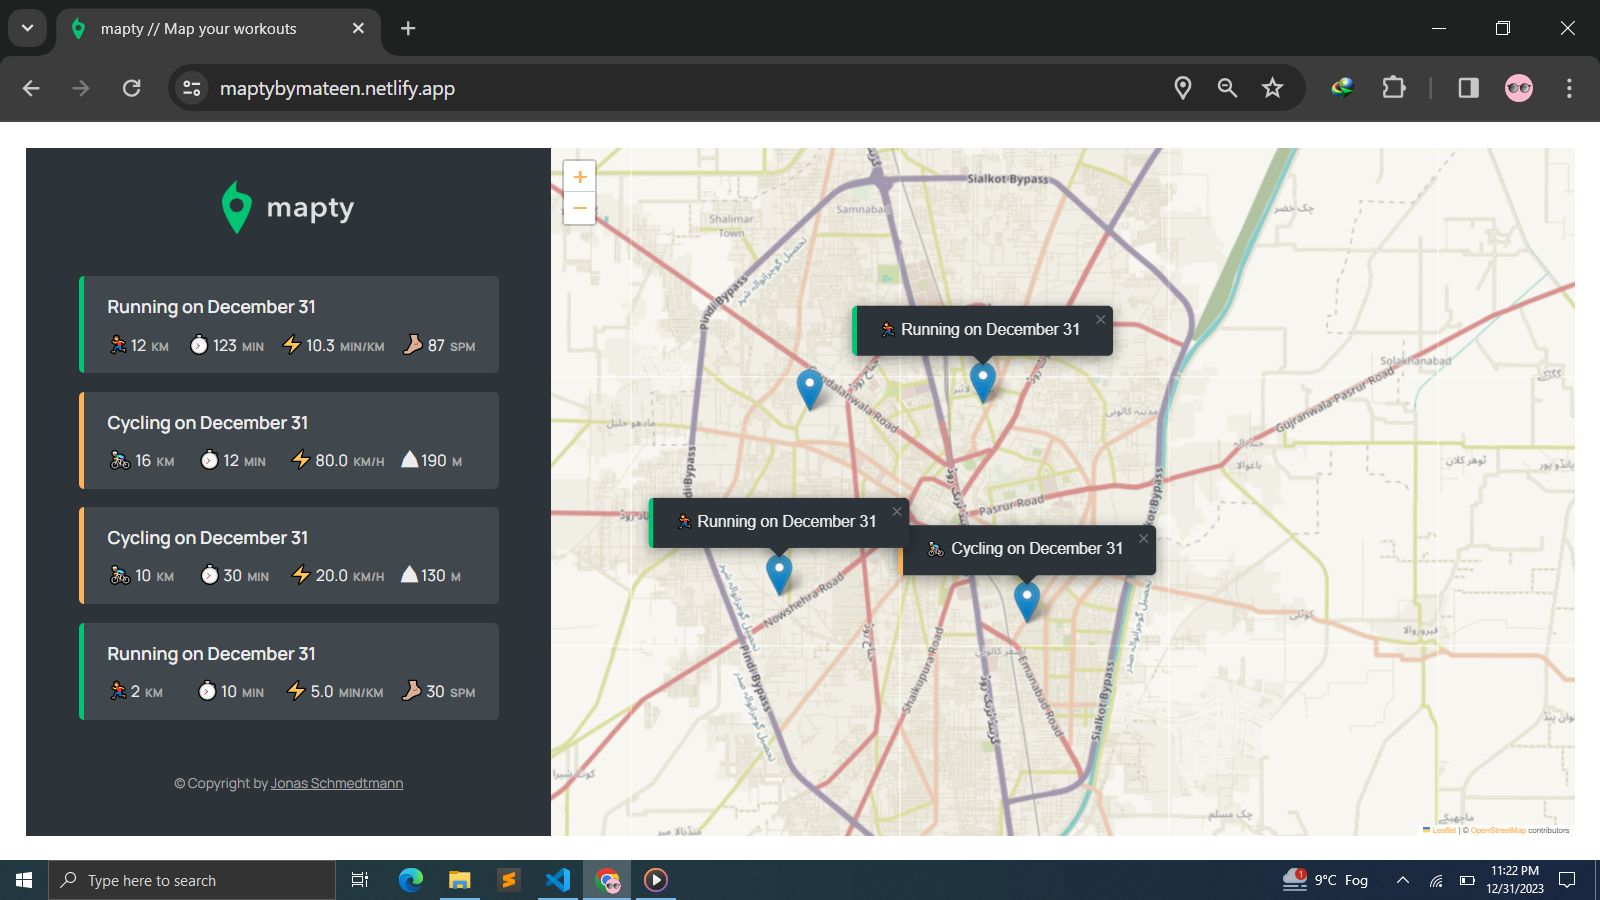Open a new browser tab
1600x900 pixels.
point(408,28)
